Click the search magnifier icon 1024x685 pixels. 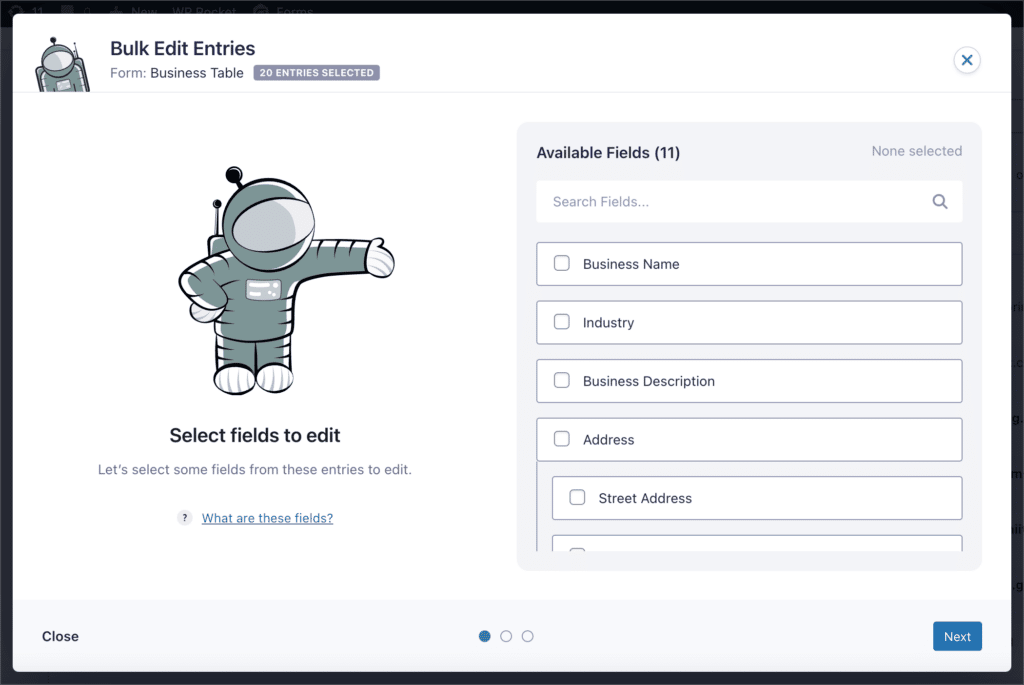(940, 202)
